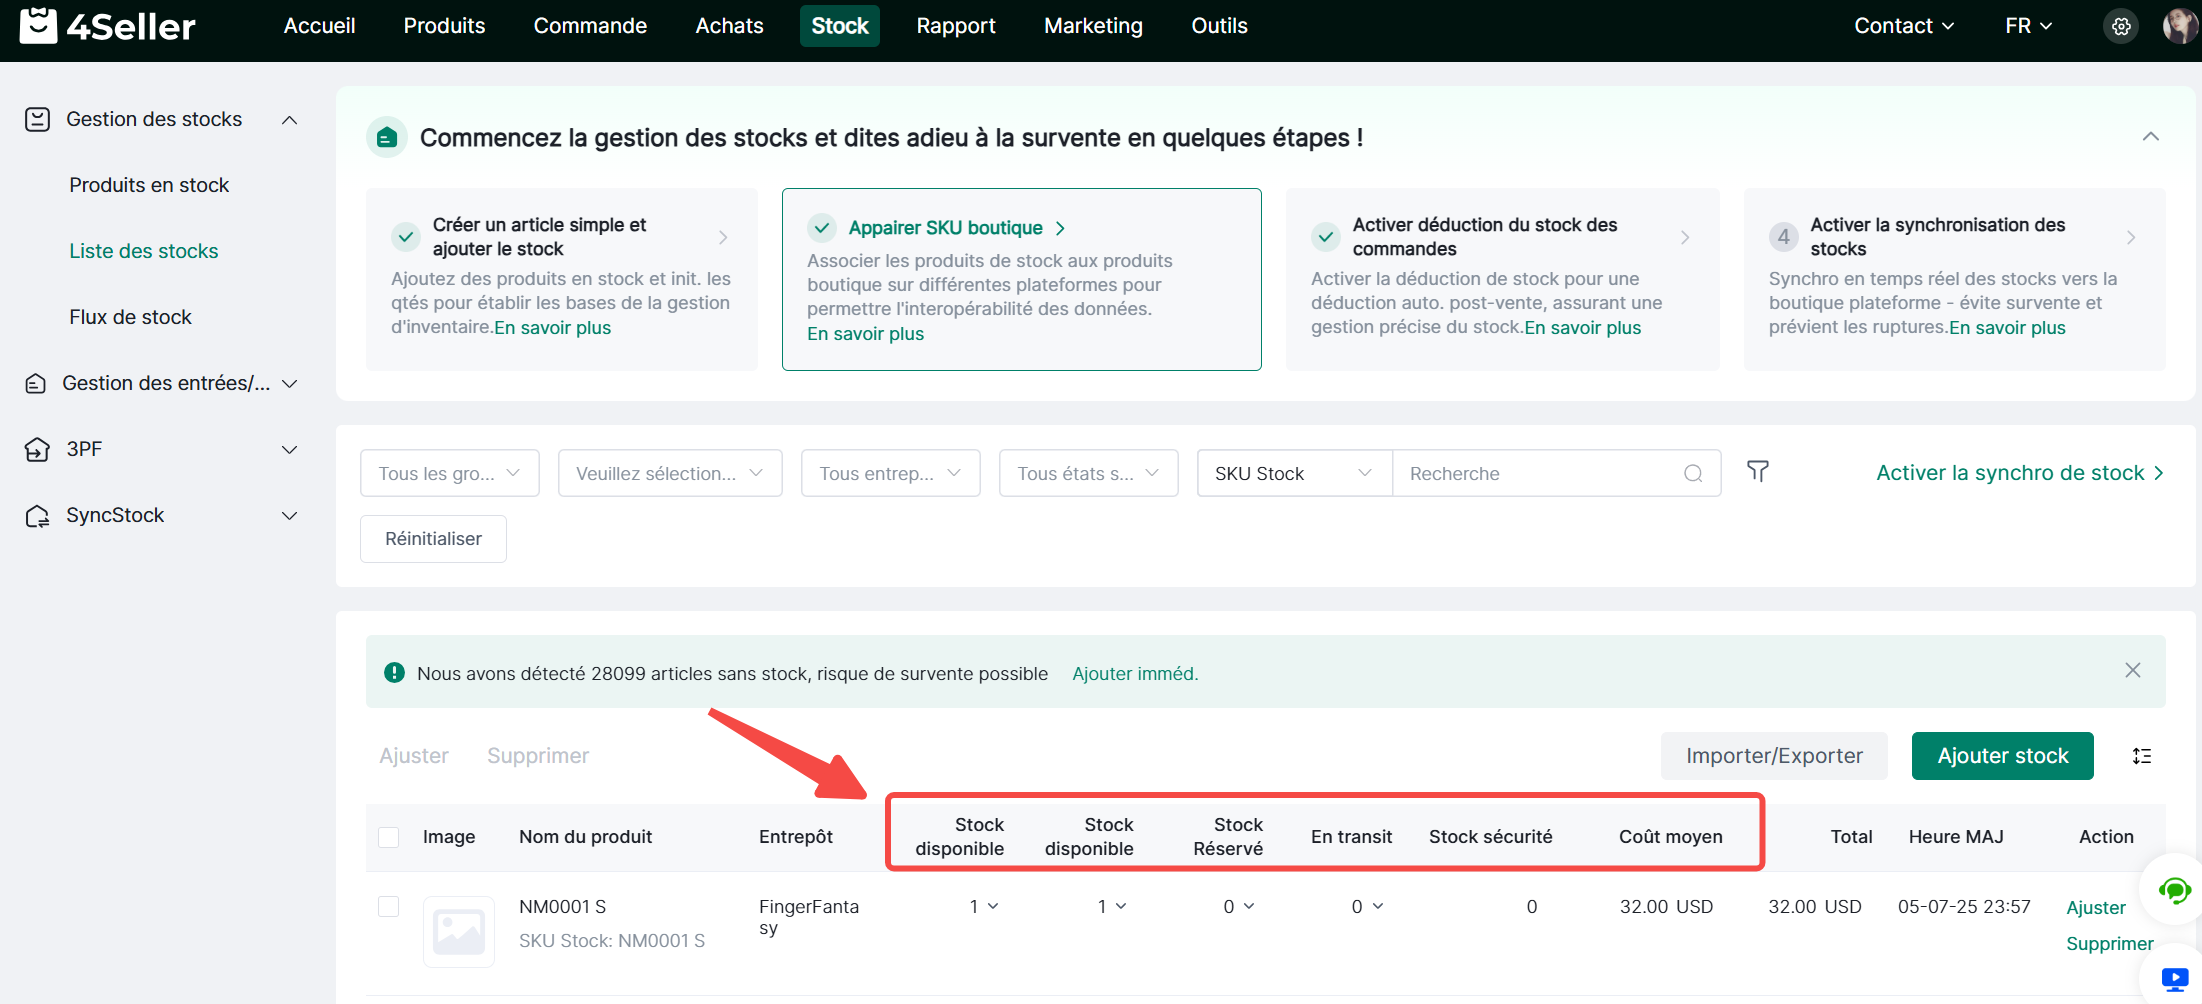
Task: Collapse the onboarding steps panel
Action: pos(2150,137)
